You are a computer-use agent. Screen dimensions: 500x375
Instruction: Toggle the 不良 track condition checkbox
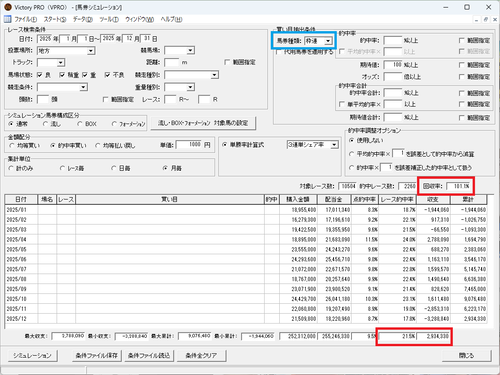click(107, 75)
